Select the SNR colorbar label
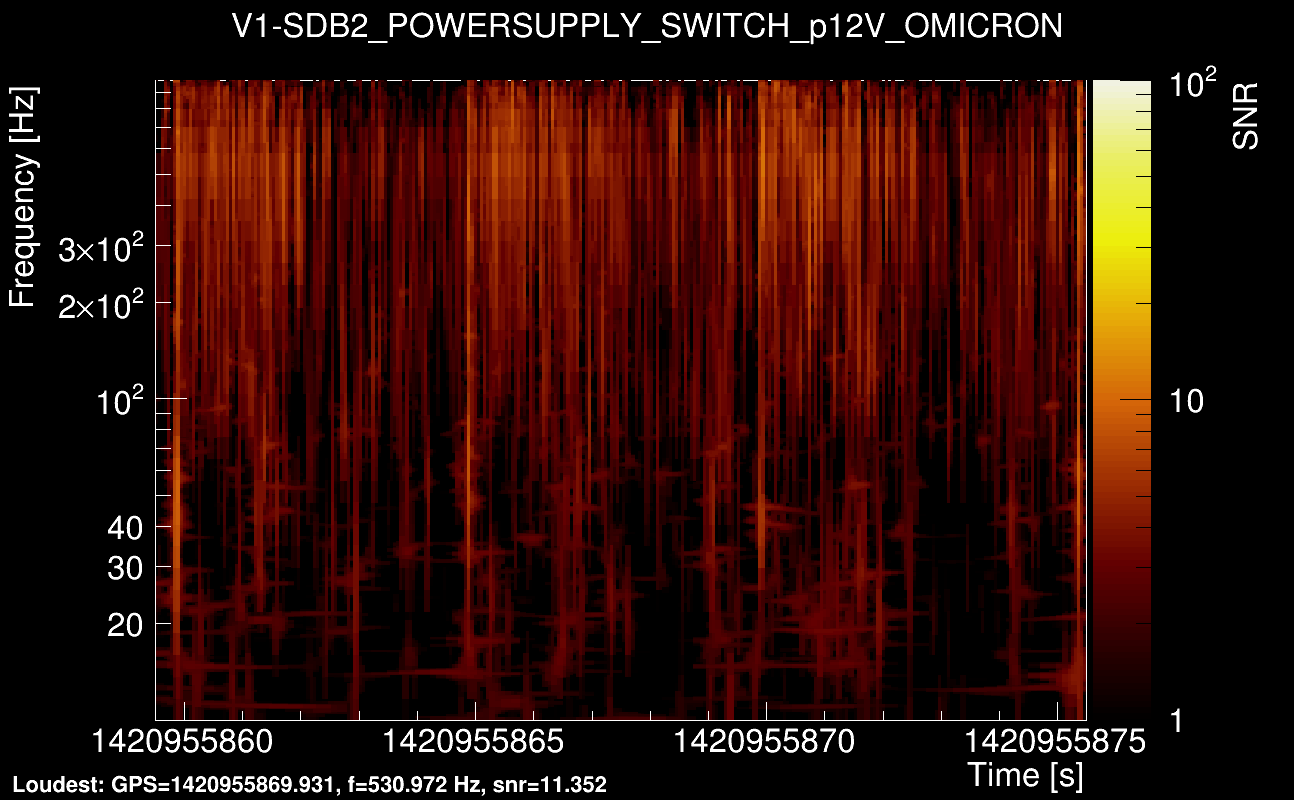 (1245, 116)
